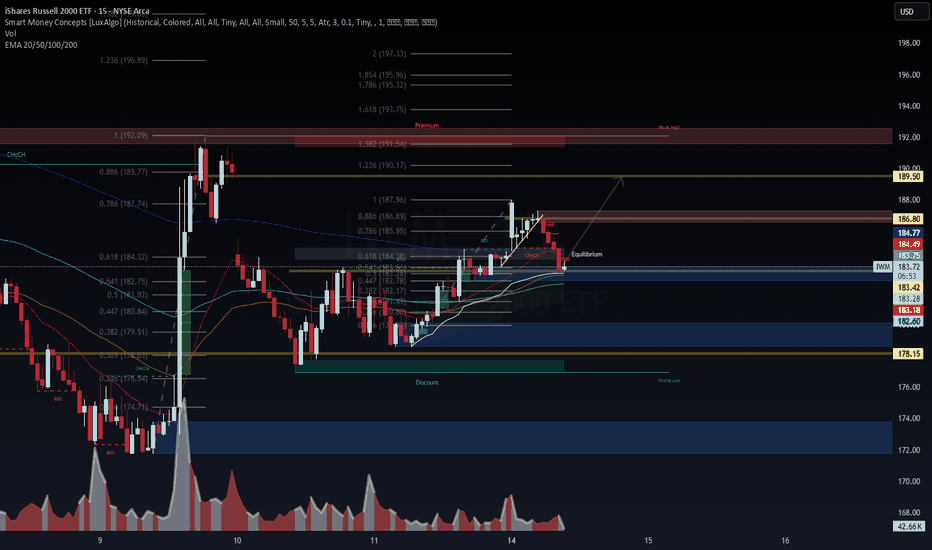Click the Fib label 0.447 (180.84)

(124, 312)
